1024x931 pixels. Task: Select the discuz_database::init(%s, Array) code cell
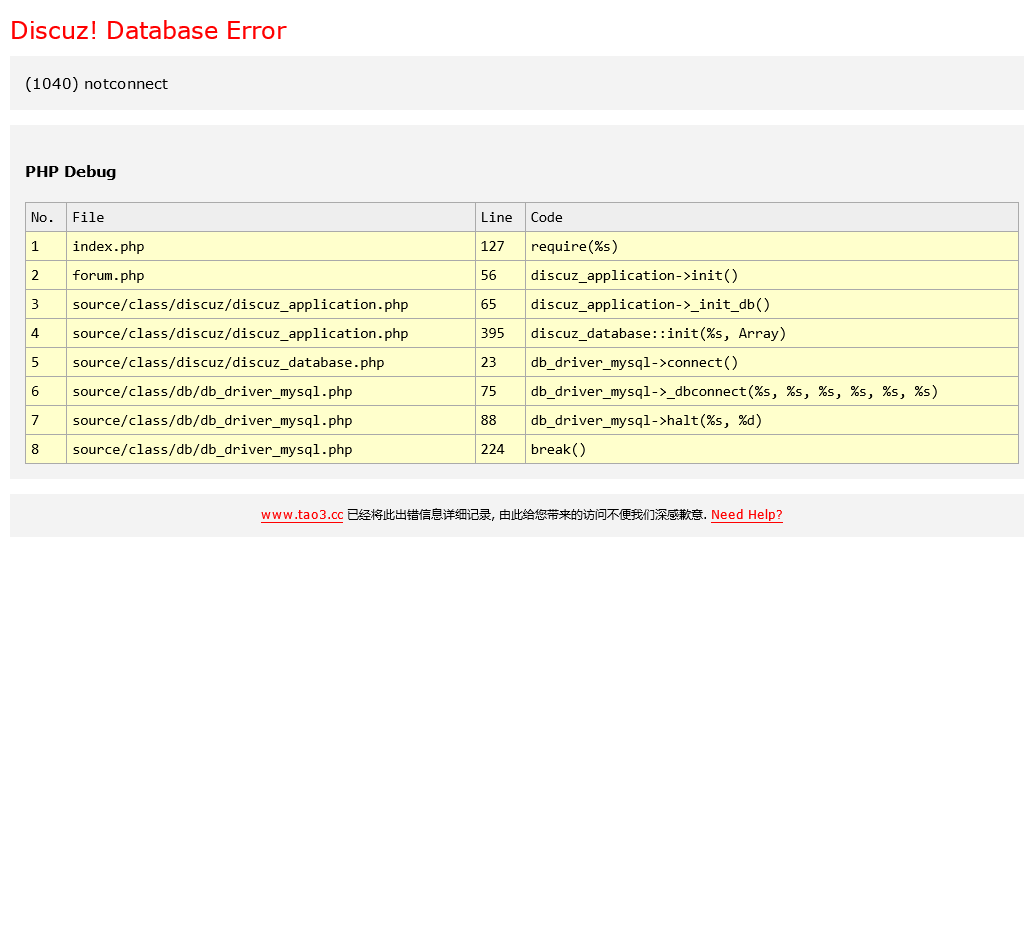[658, 333]
